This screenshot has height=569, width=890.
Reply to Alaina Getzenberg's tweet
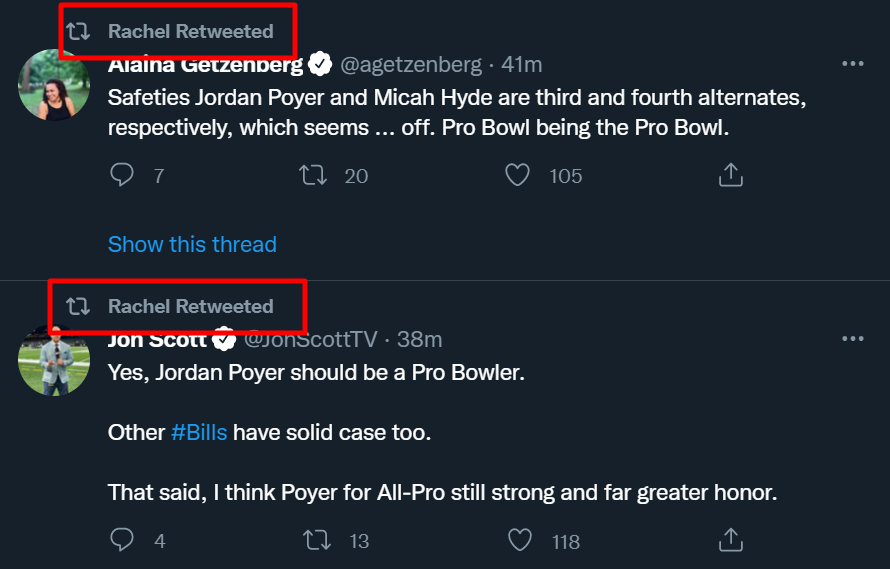(121, 175)
